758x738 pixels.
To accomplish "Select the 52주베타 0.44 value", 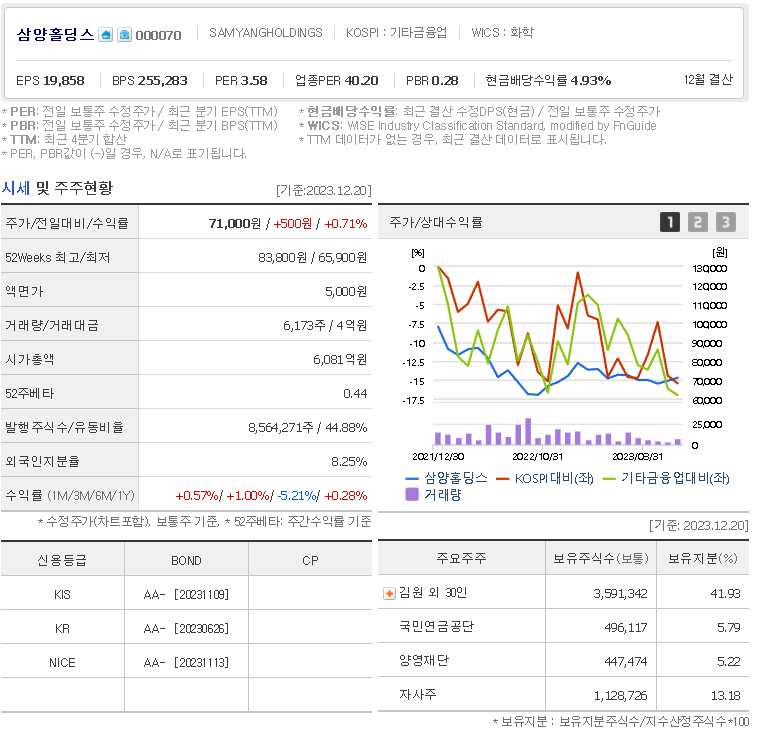I will (355, 393).
